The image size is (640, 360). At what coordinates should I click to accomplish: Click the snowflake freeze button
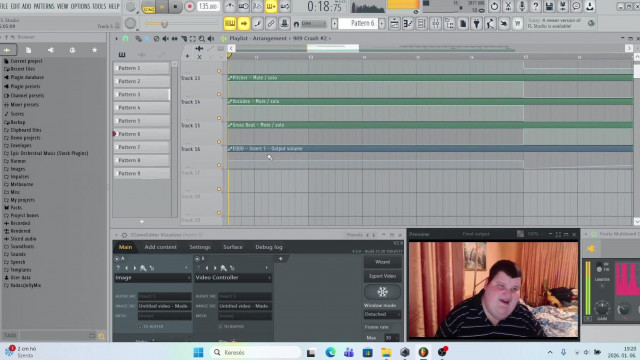click(x=382, y=292)
